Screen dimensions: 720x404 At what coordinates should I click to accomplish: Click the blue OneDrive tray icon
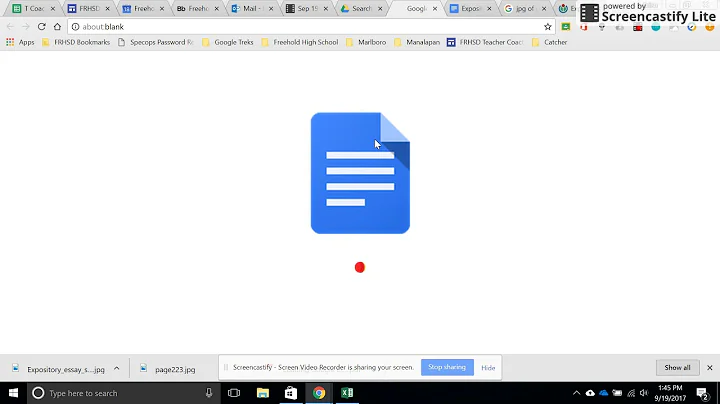click(x=604, y=393)
